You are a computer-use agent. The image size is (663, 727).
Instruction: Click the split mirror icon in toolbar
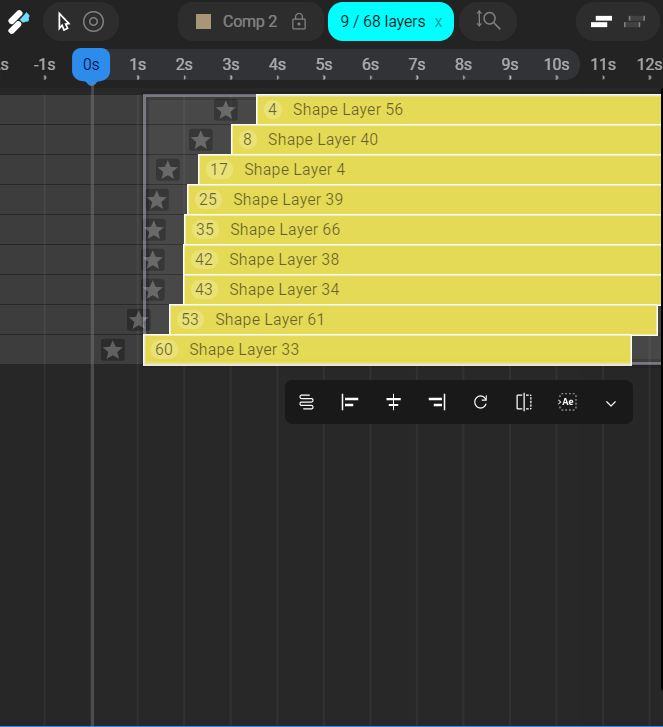[x=523, y=402]
